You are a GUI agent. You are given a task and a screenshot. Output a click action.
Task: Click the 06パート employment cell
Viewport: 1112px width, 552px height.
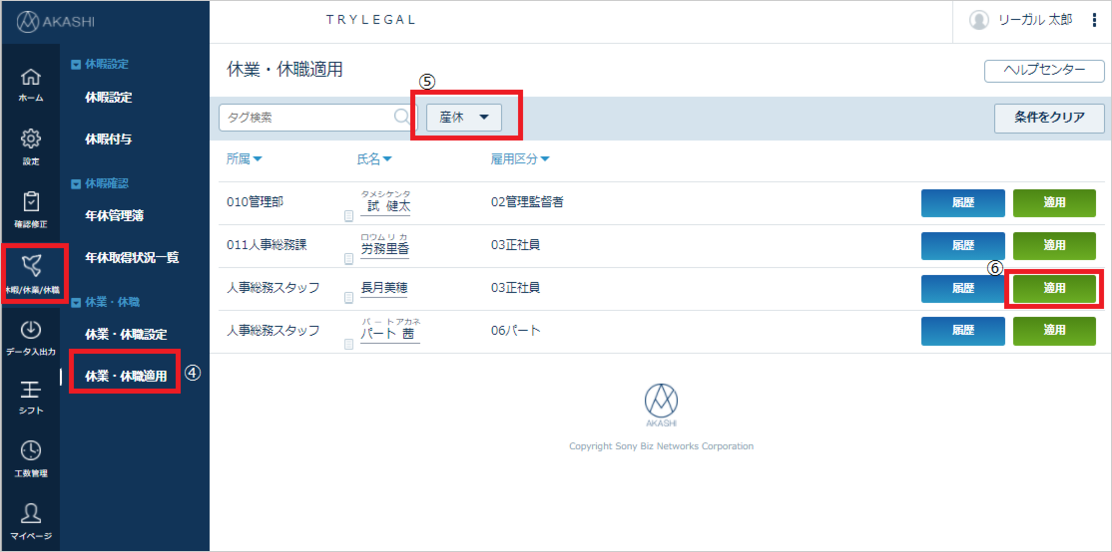516,331
